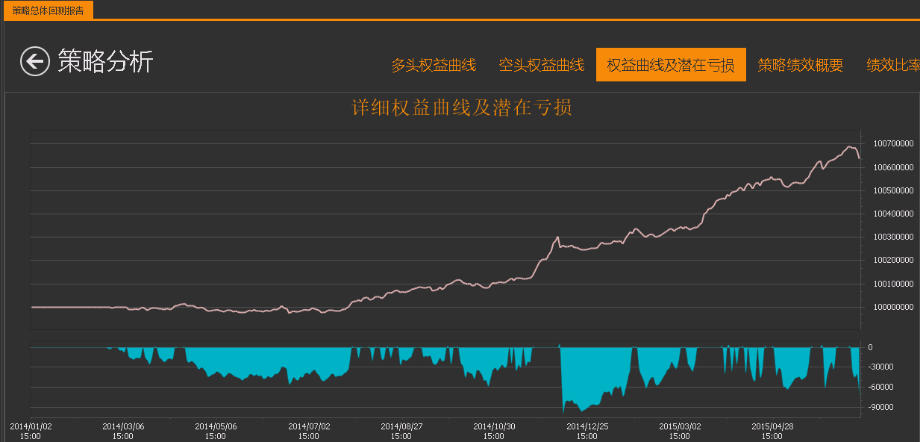
Task: Click the back arrow icon
Action: pyautogui.click(x=34, y=62)
